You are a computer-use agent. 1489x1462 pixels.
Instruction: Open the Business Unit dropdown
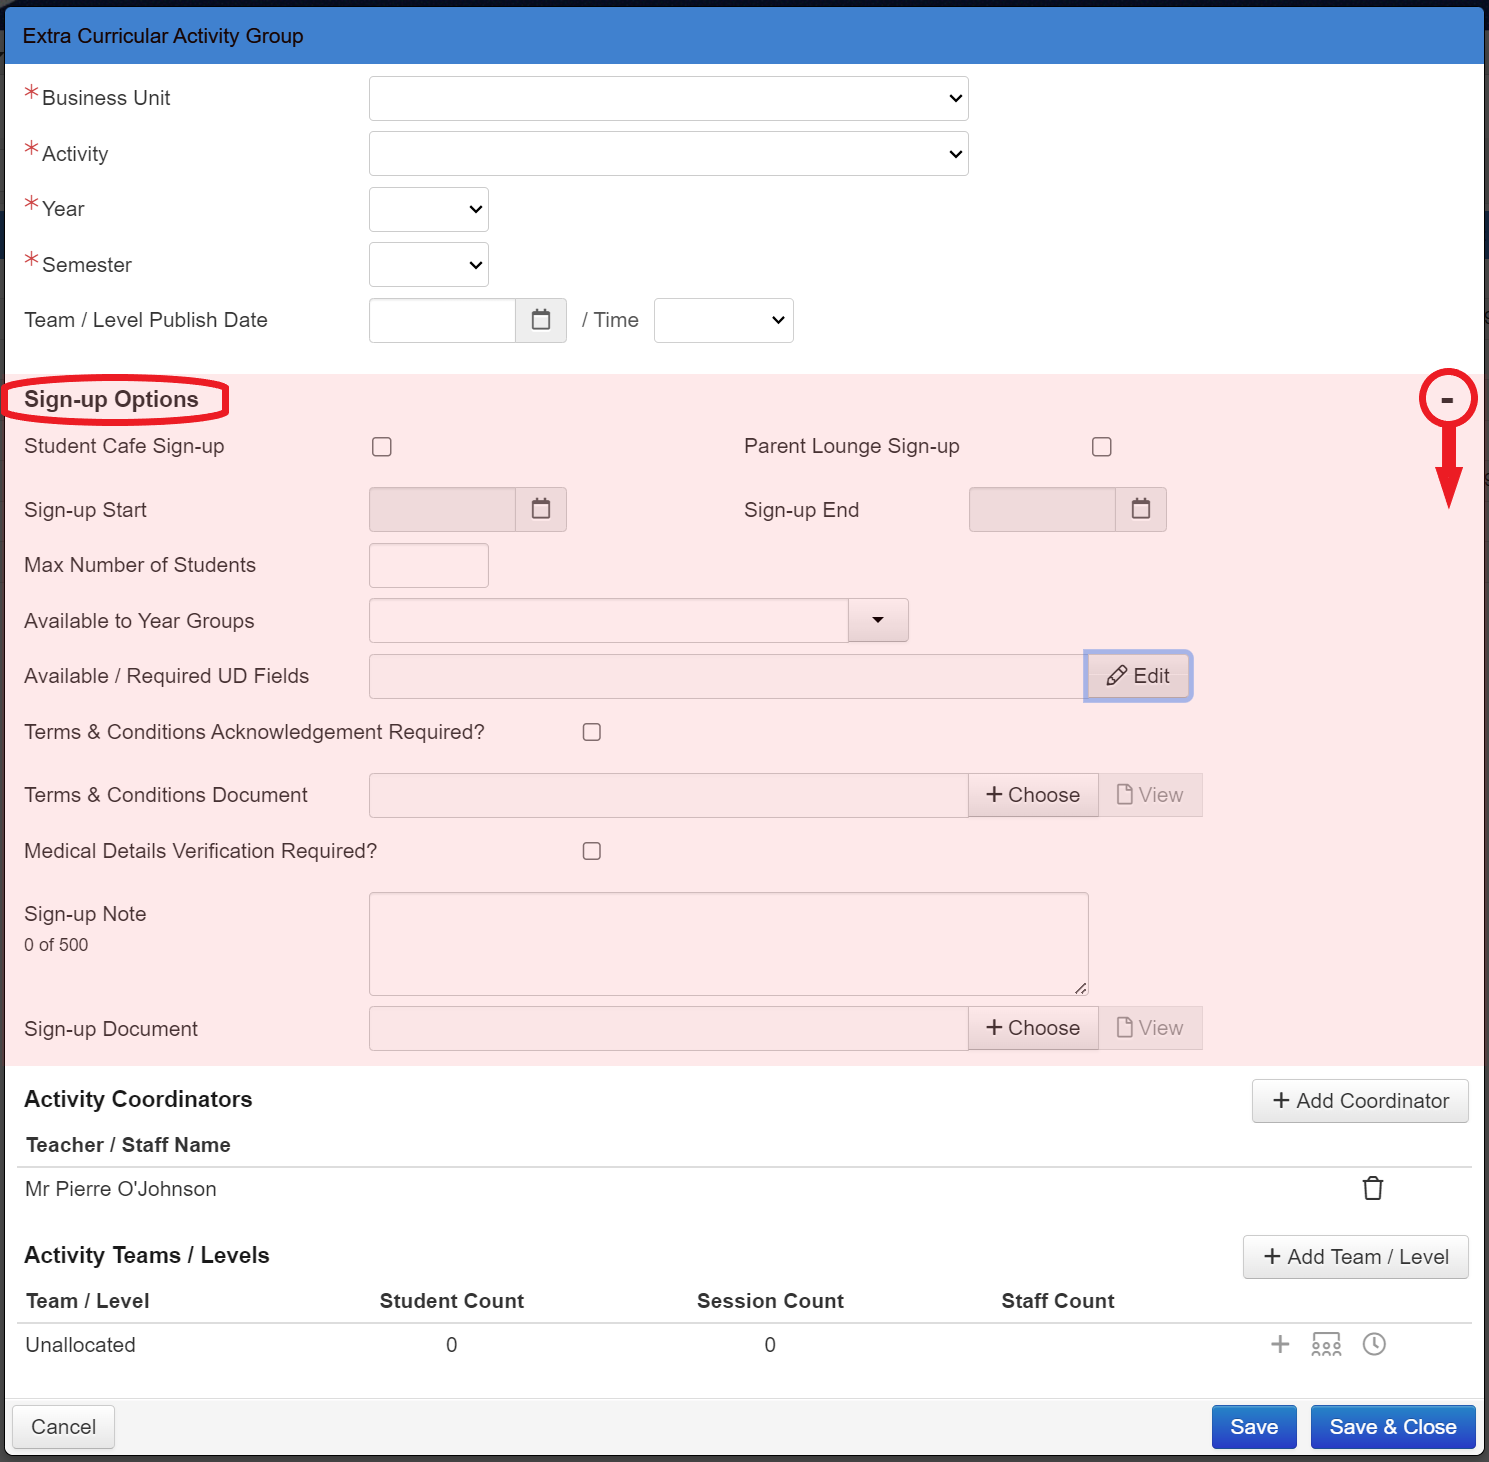(668, 98)
